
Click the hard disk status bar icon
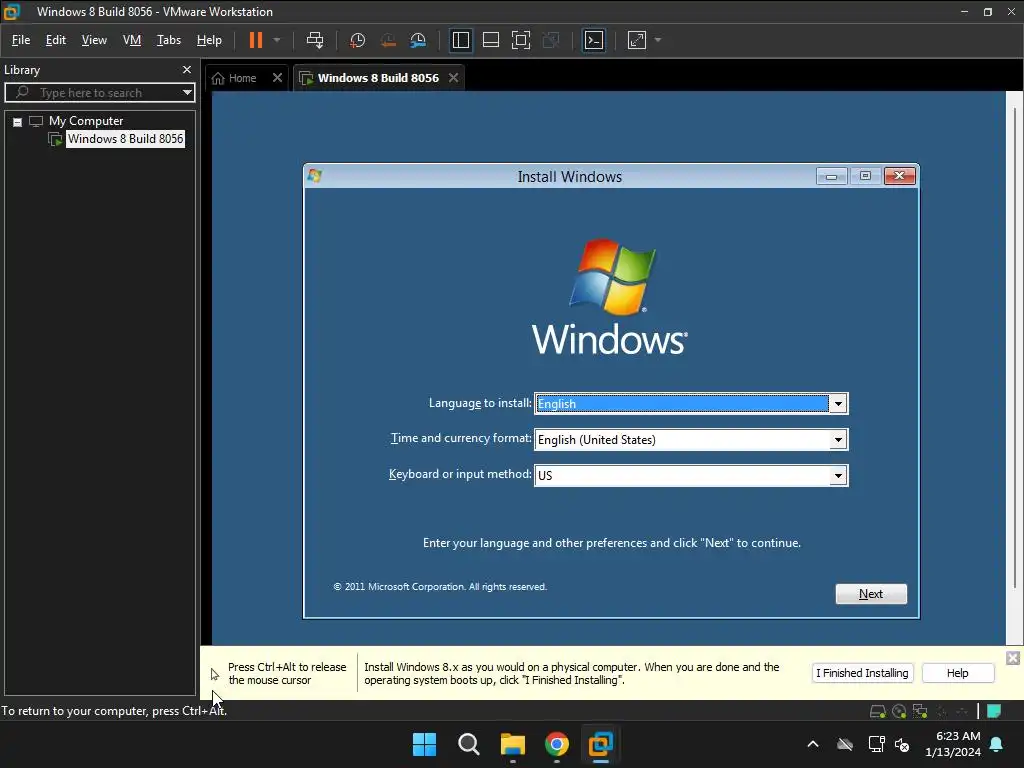click(x=878, y=711)
